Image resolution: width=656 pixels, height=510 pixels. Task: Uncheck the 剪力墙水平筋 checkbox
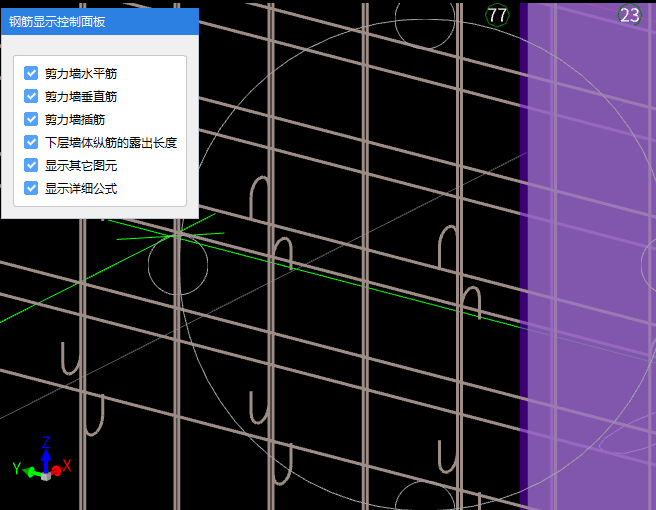pos(31,73)
